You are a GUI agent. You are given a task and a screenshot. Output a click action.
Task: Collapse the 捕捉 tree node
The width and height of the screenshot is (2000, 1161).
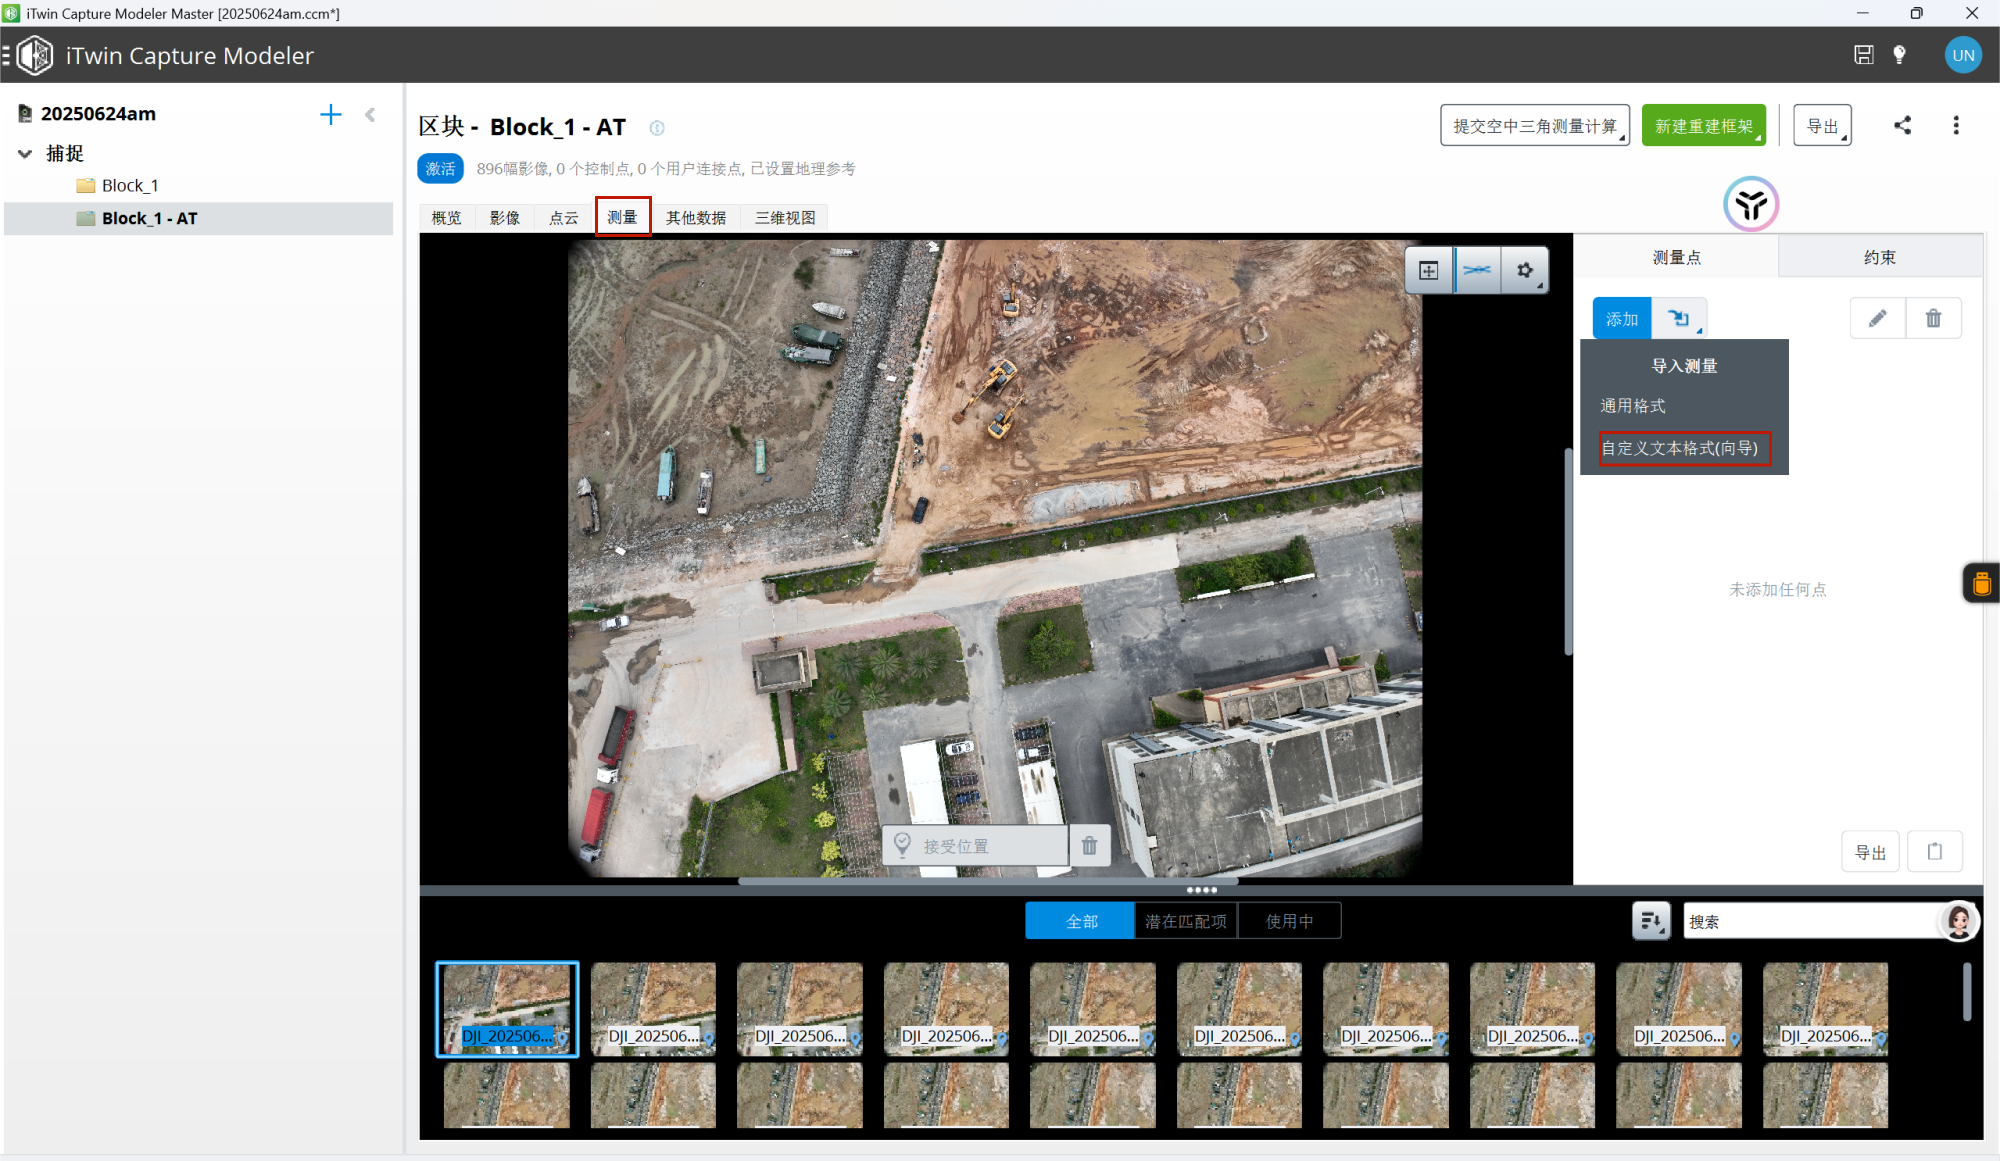pyautogui.click(x=25, y=153)
